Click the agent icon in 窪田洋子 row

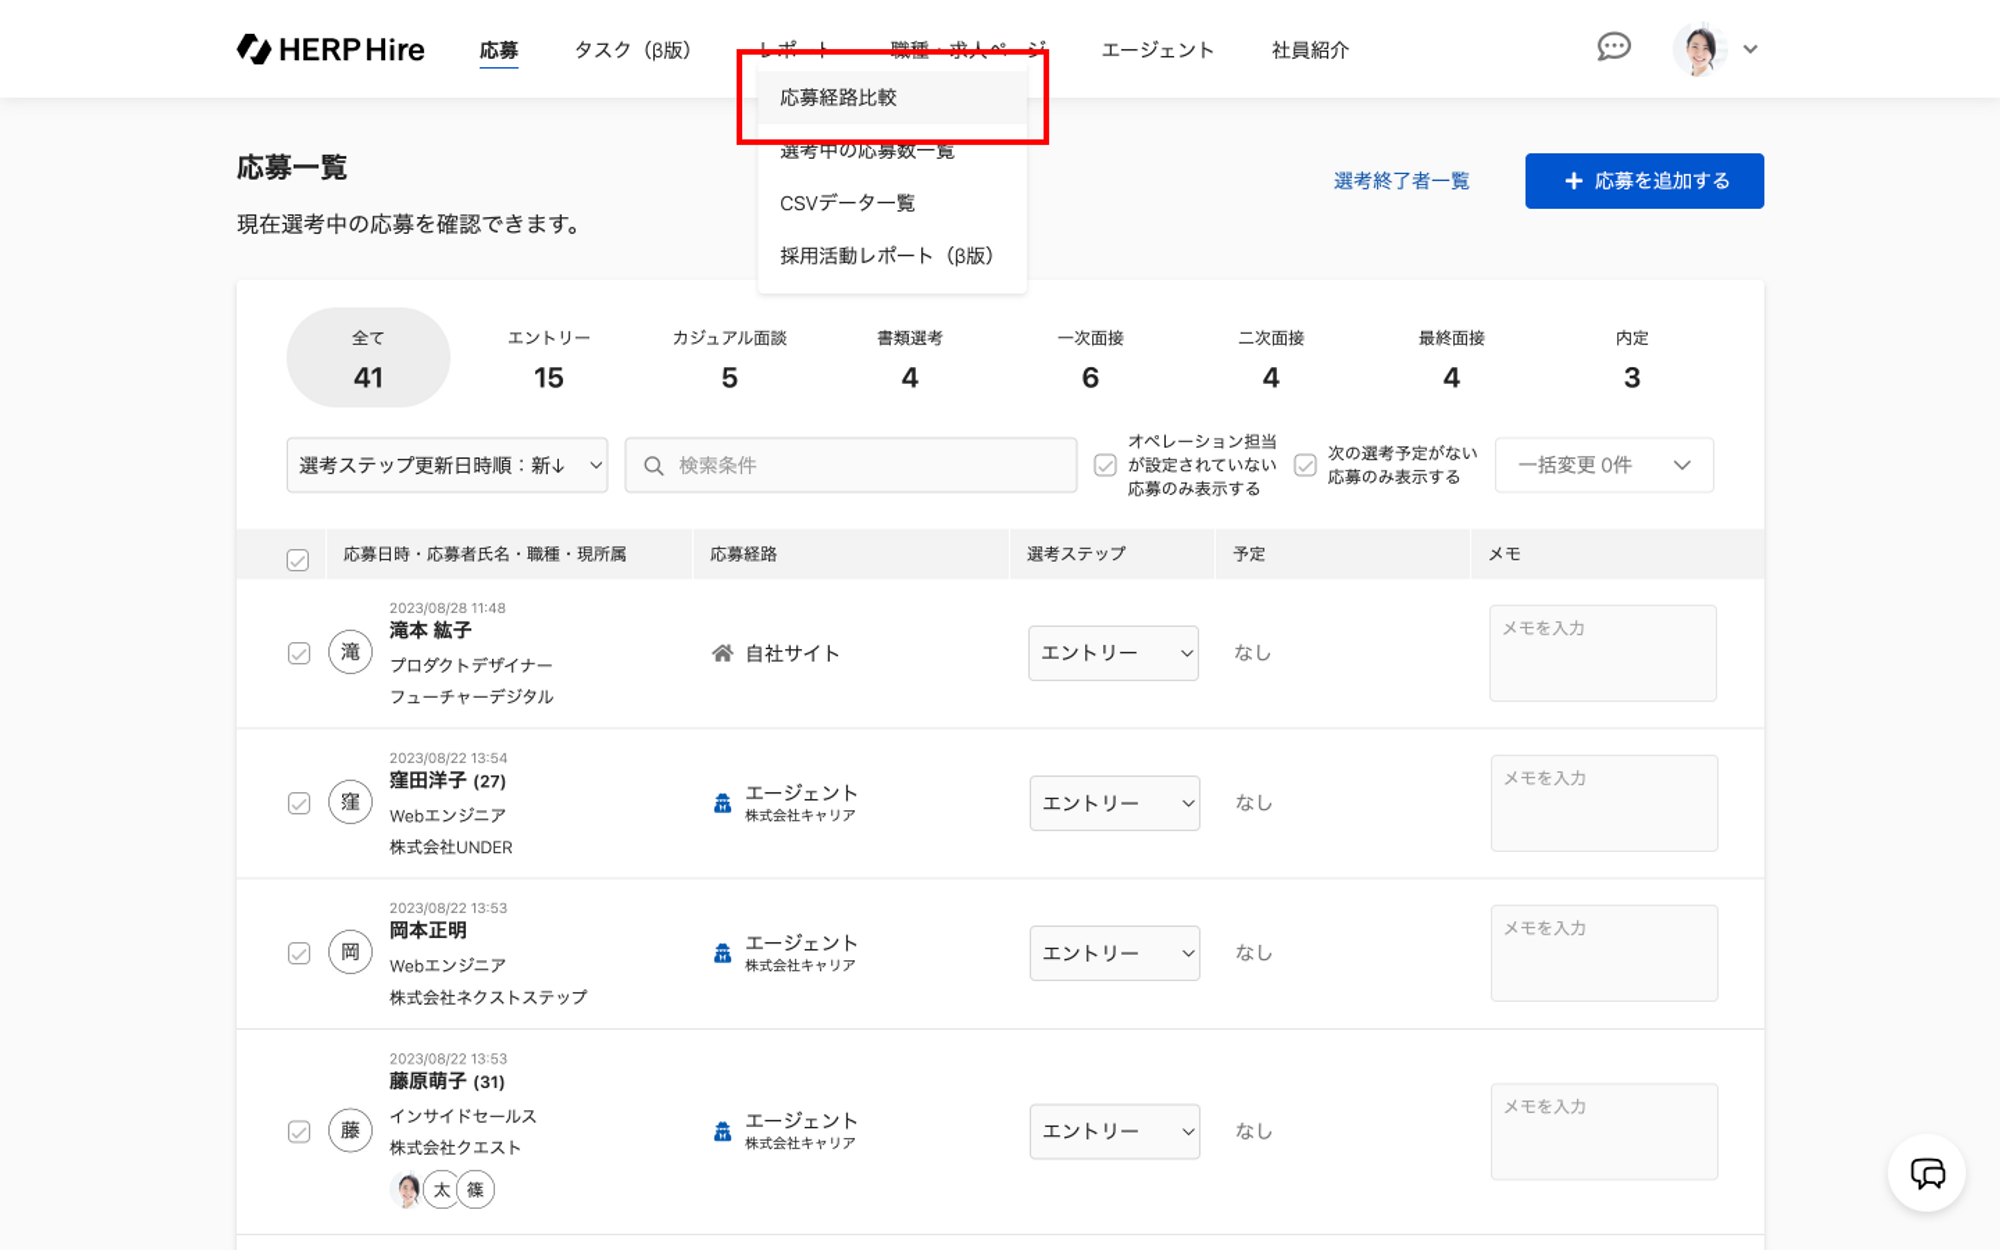coord(722,803)
